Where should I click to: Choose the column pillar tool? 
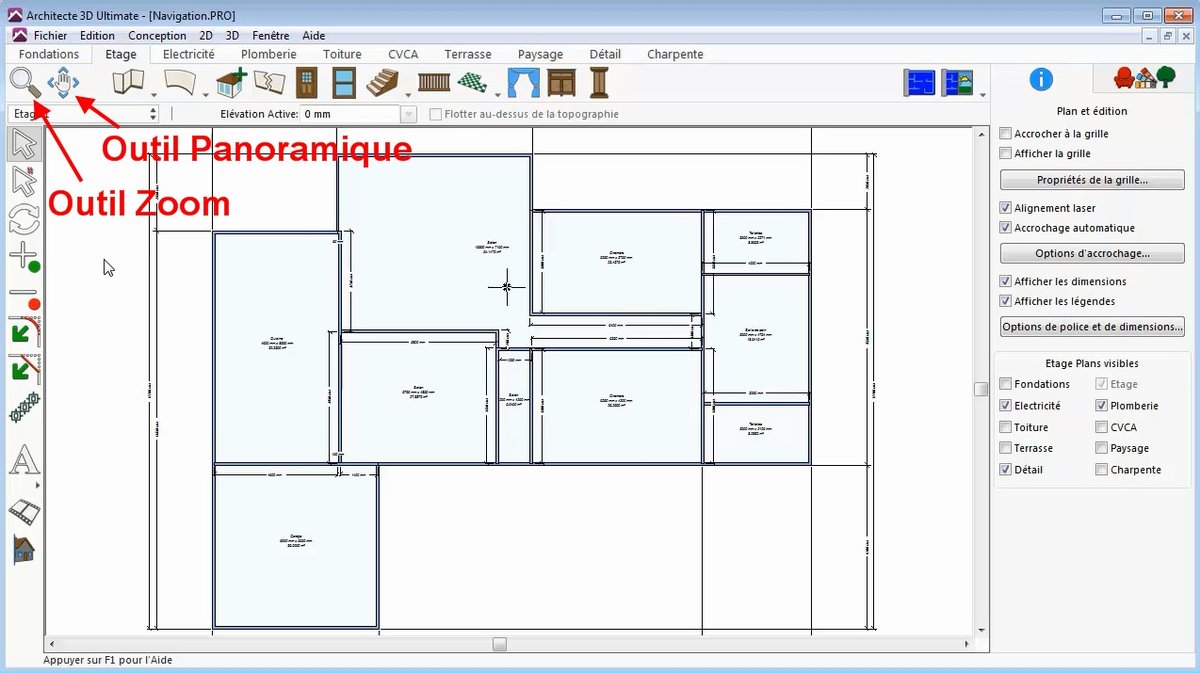point(599,82)
